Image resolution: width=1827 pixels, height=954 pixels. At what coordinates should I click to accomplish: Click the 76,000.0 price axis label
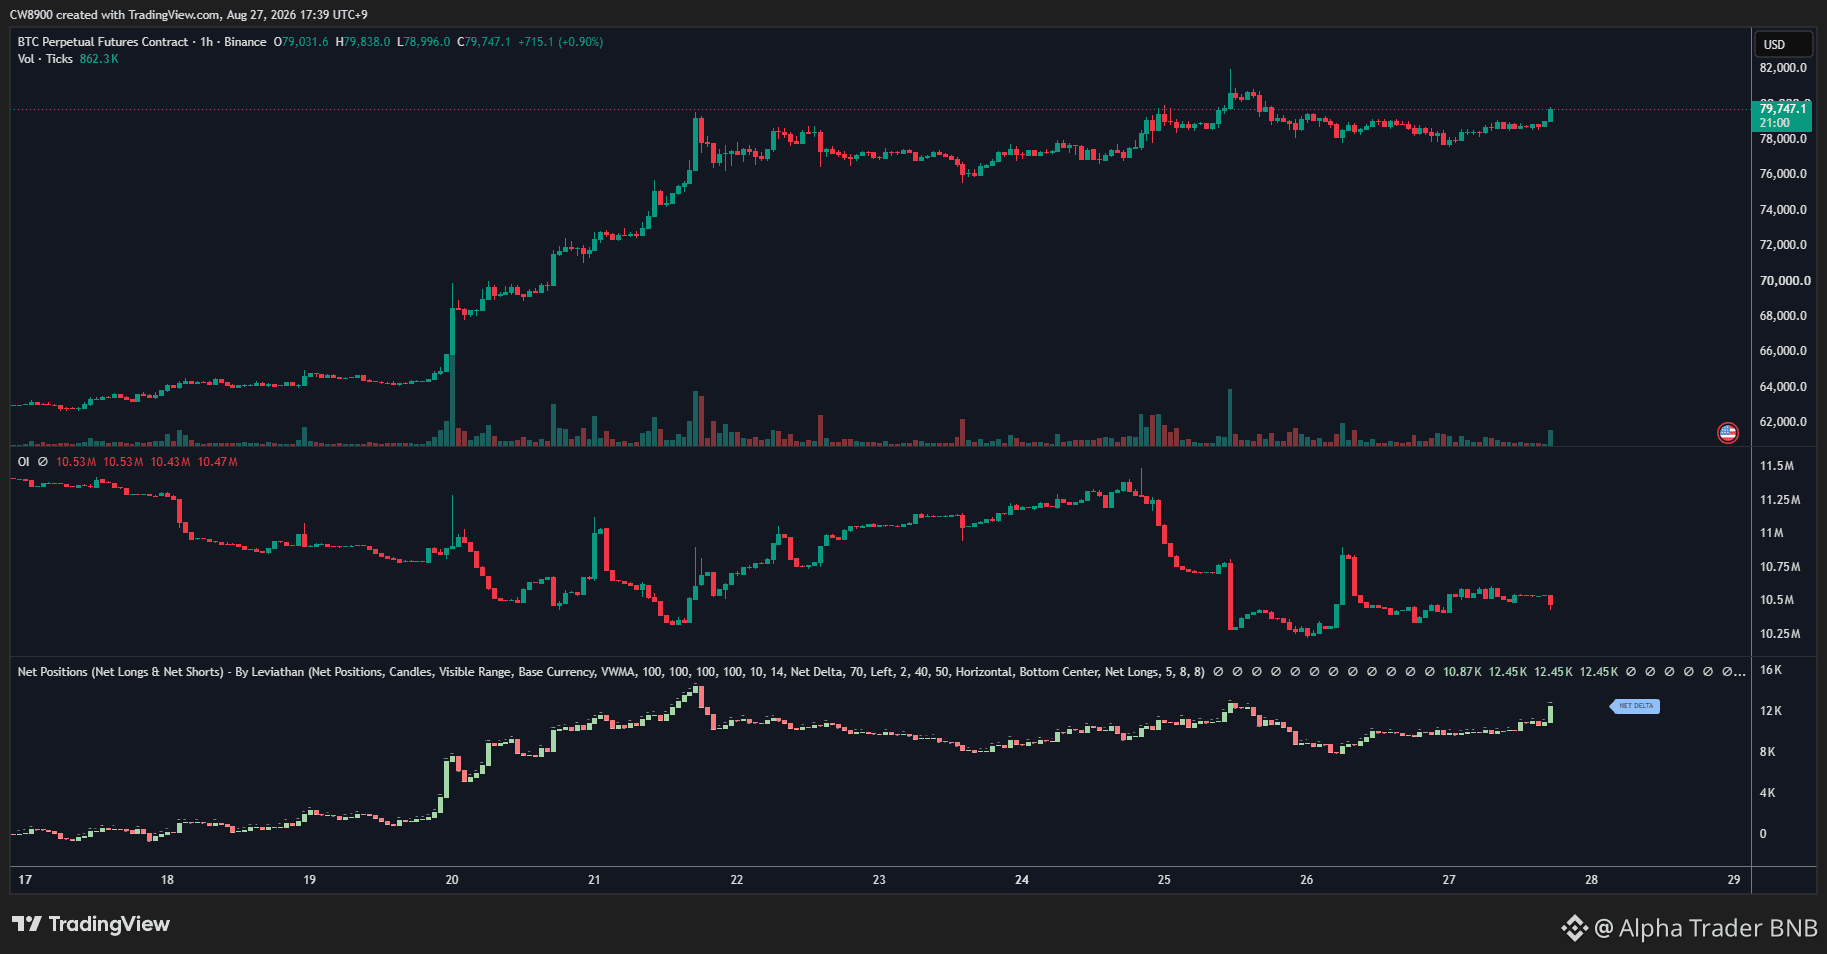click(x=1783, y=174)
